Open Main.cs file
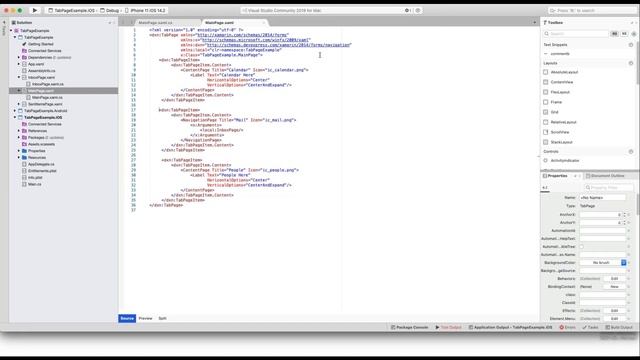 (34, 184)
